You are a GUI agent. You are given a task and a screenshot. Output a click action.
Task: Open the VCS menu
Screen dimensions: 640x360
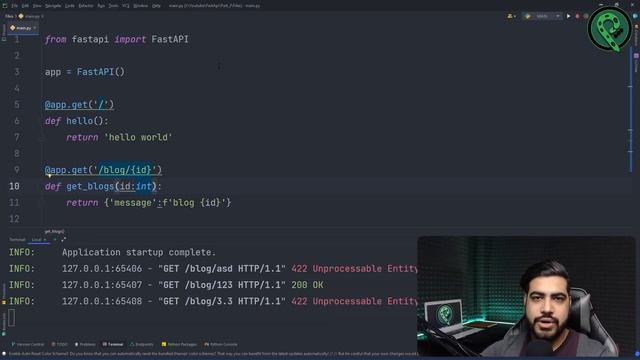pos(126,6)
